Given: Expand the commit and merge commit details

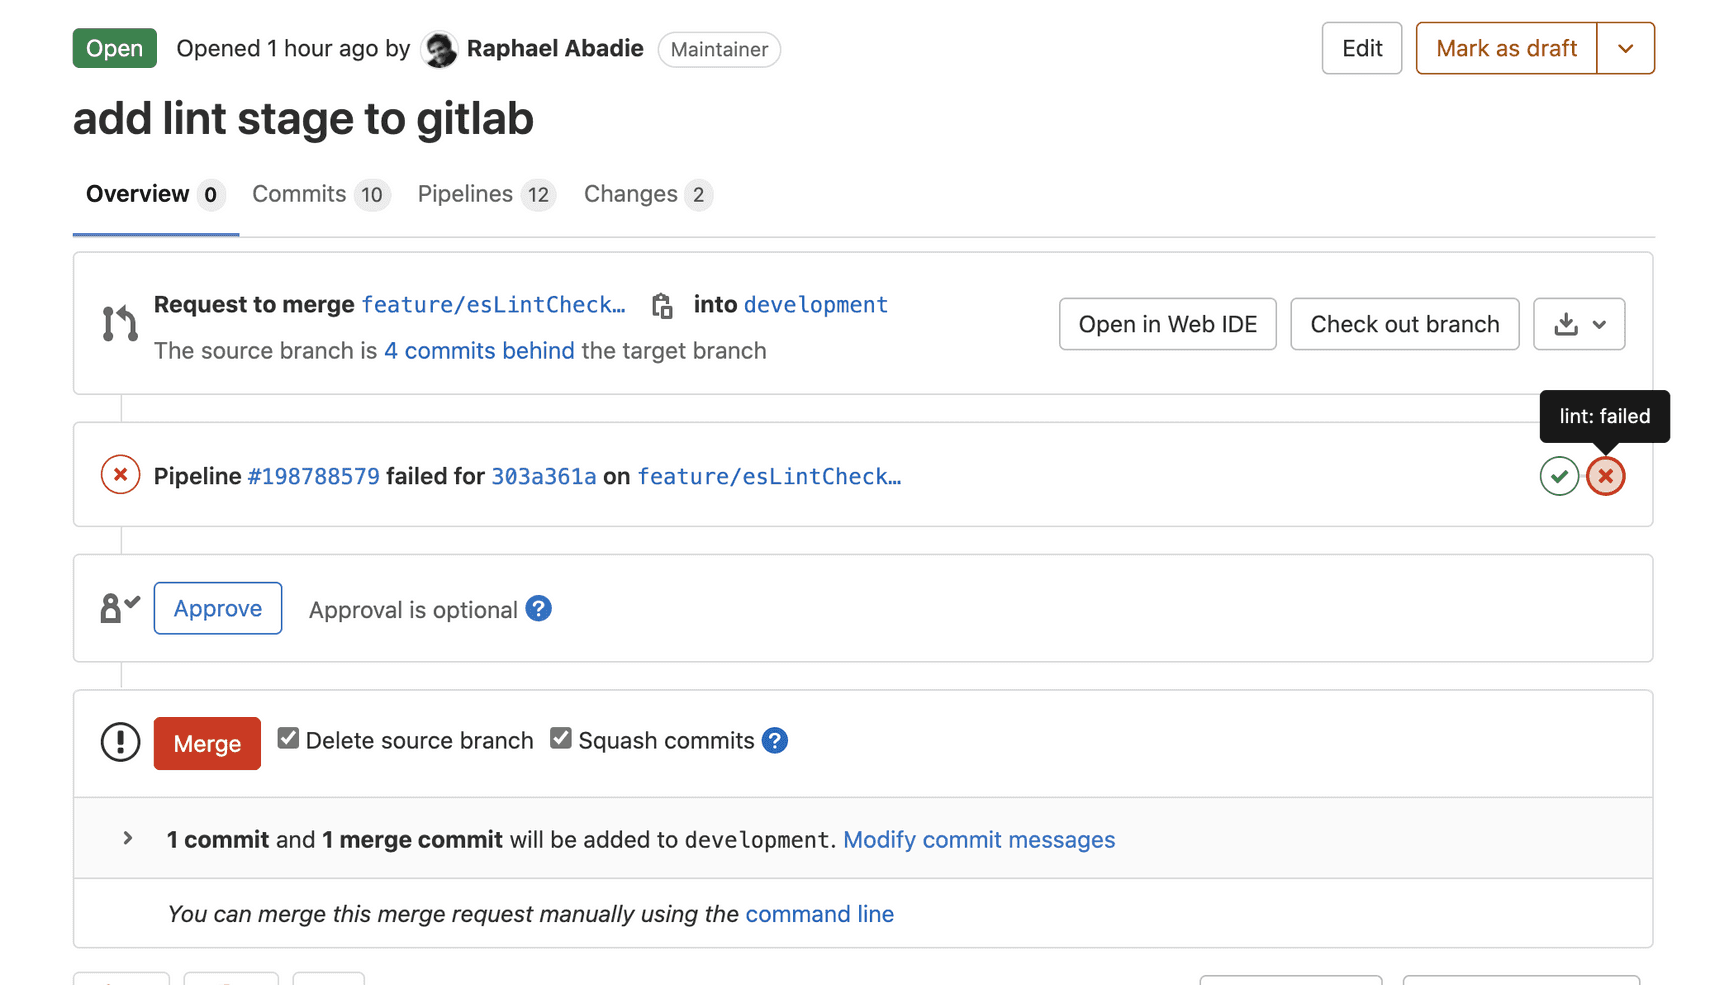Looking at the screenshot, I should coord(127,839).
